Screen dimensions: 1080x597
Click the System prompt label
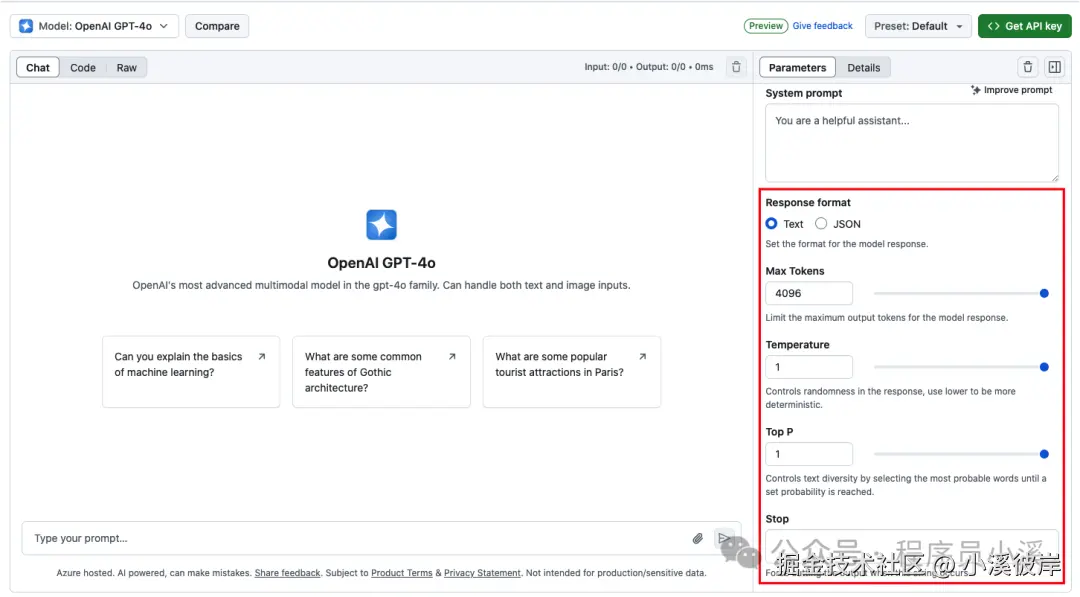click(x=804, y=93)
